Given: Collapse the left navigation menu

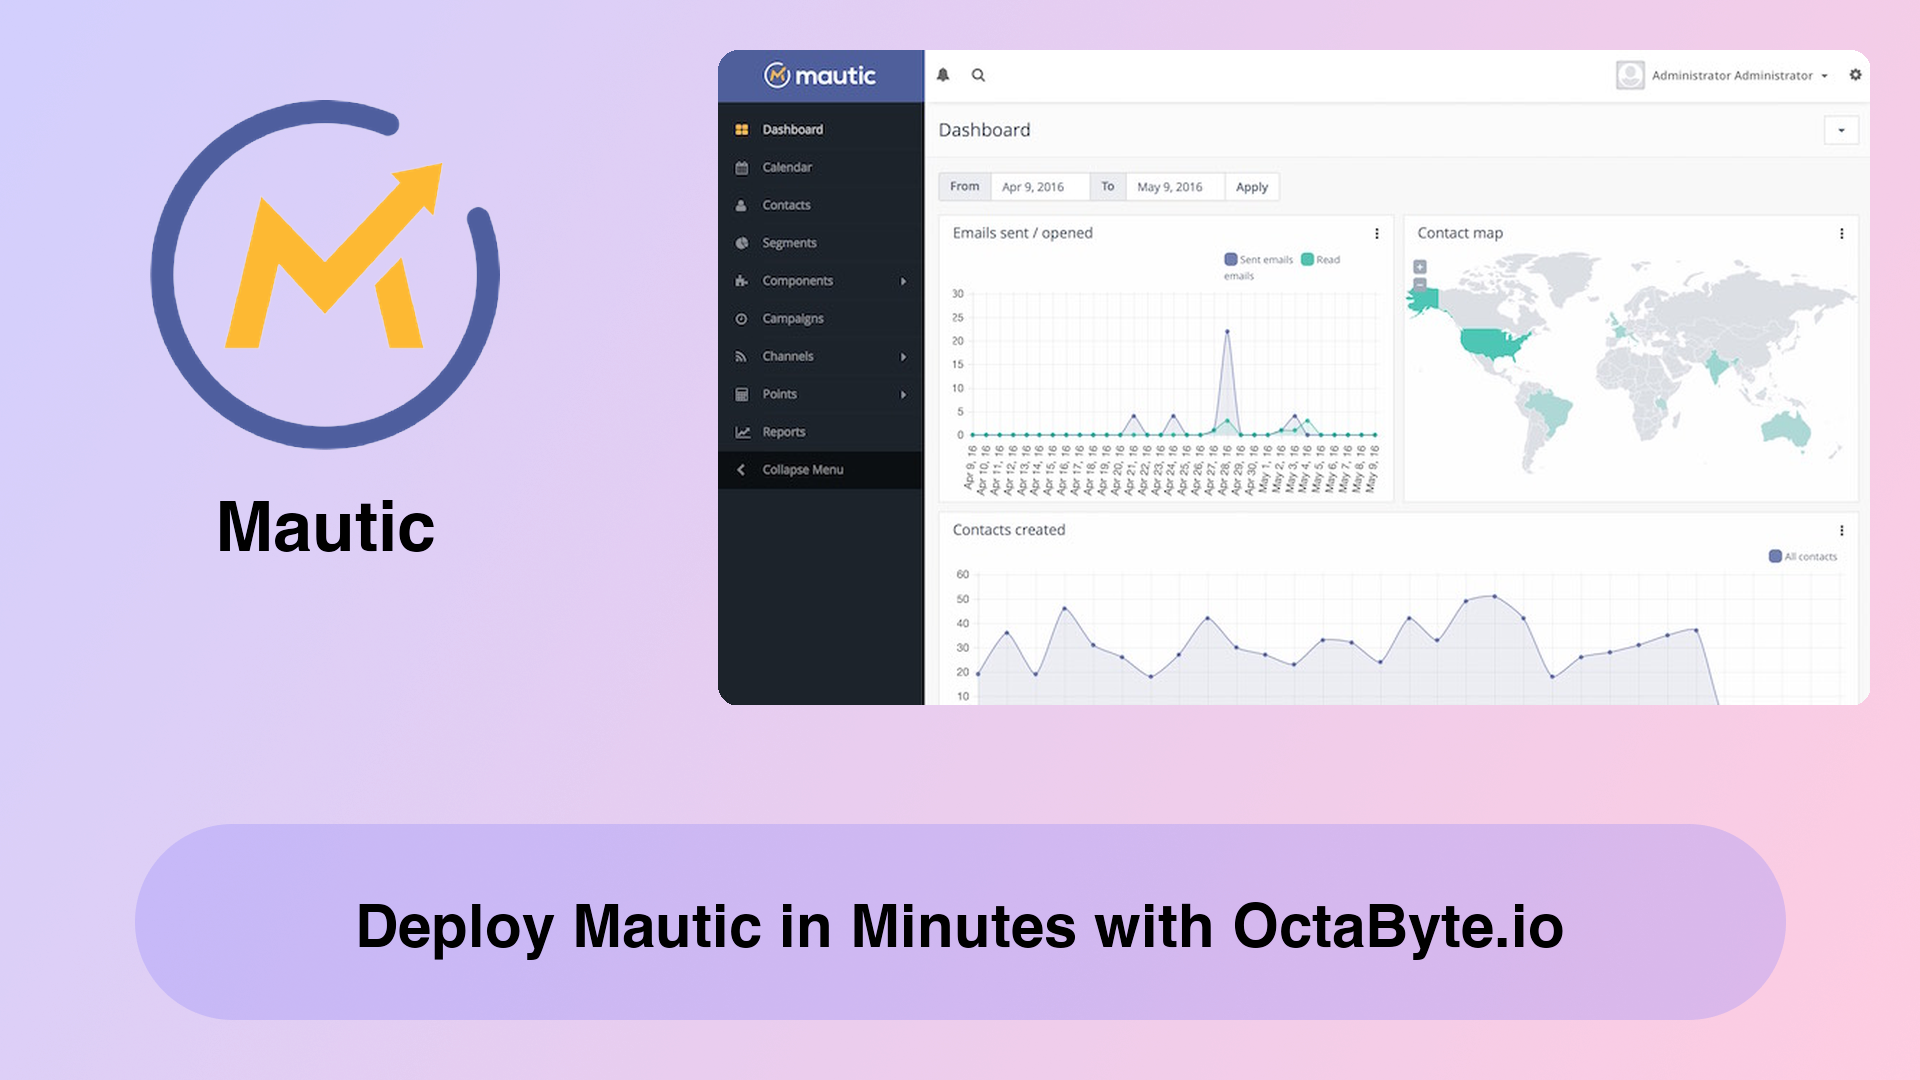Looking at the screenshot, I should click(x=803, y=469).
